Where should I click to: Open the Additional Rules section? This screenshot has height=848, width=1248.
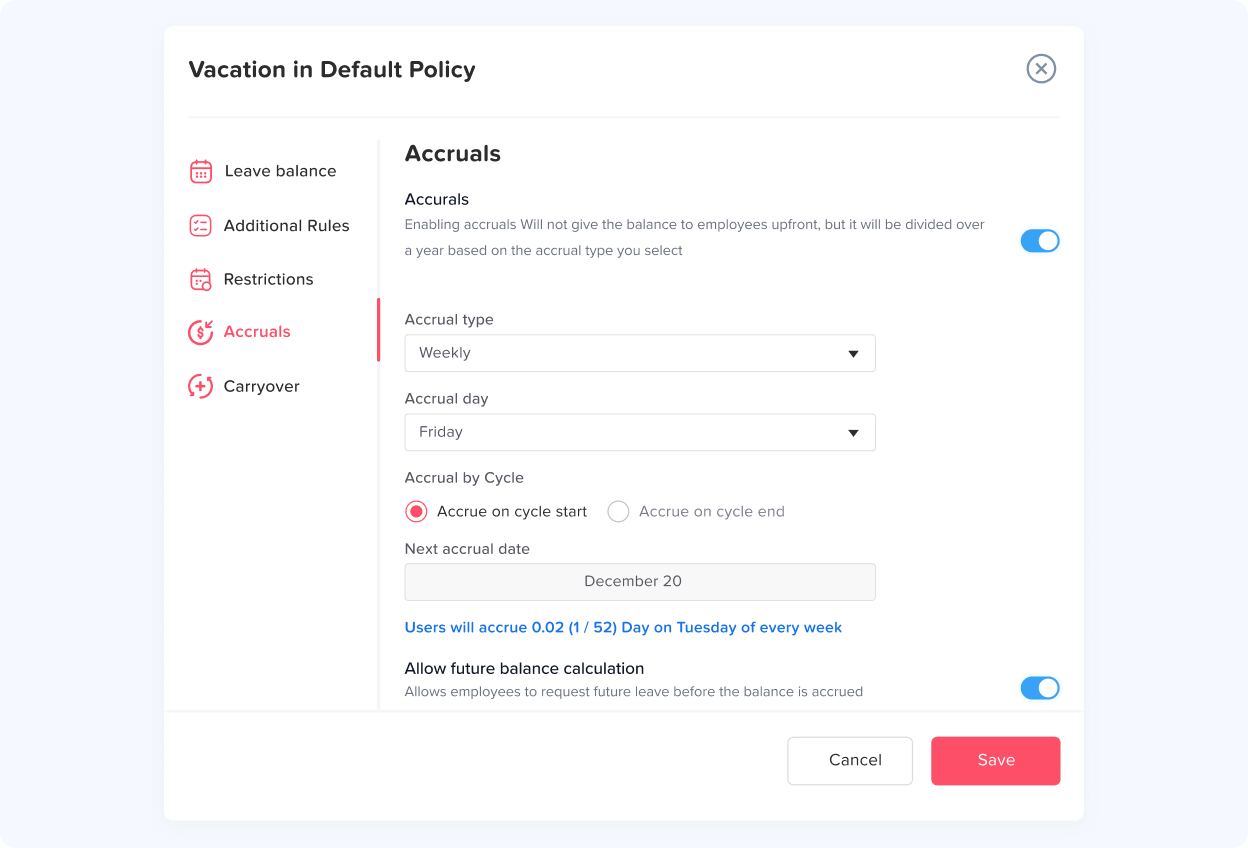[286, 226]
